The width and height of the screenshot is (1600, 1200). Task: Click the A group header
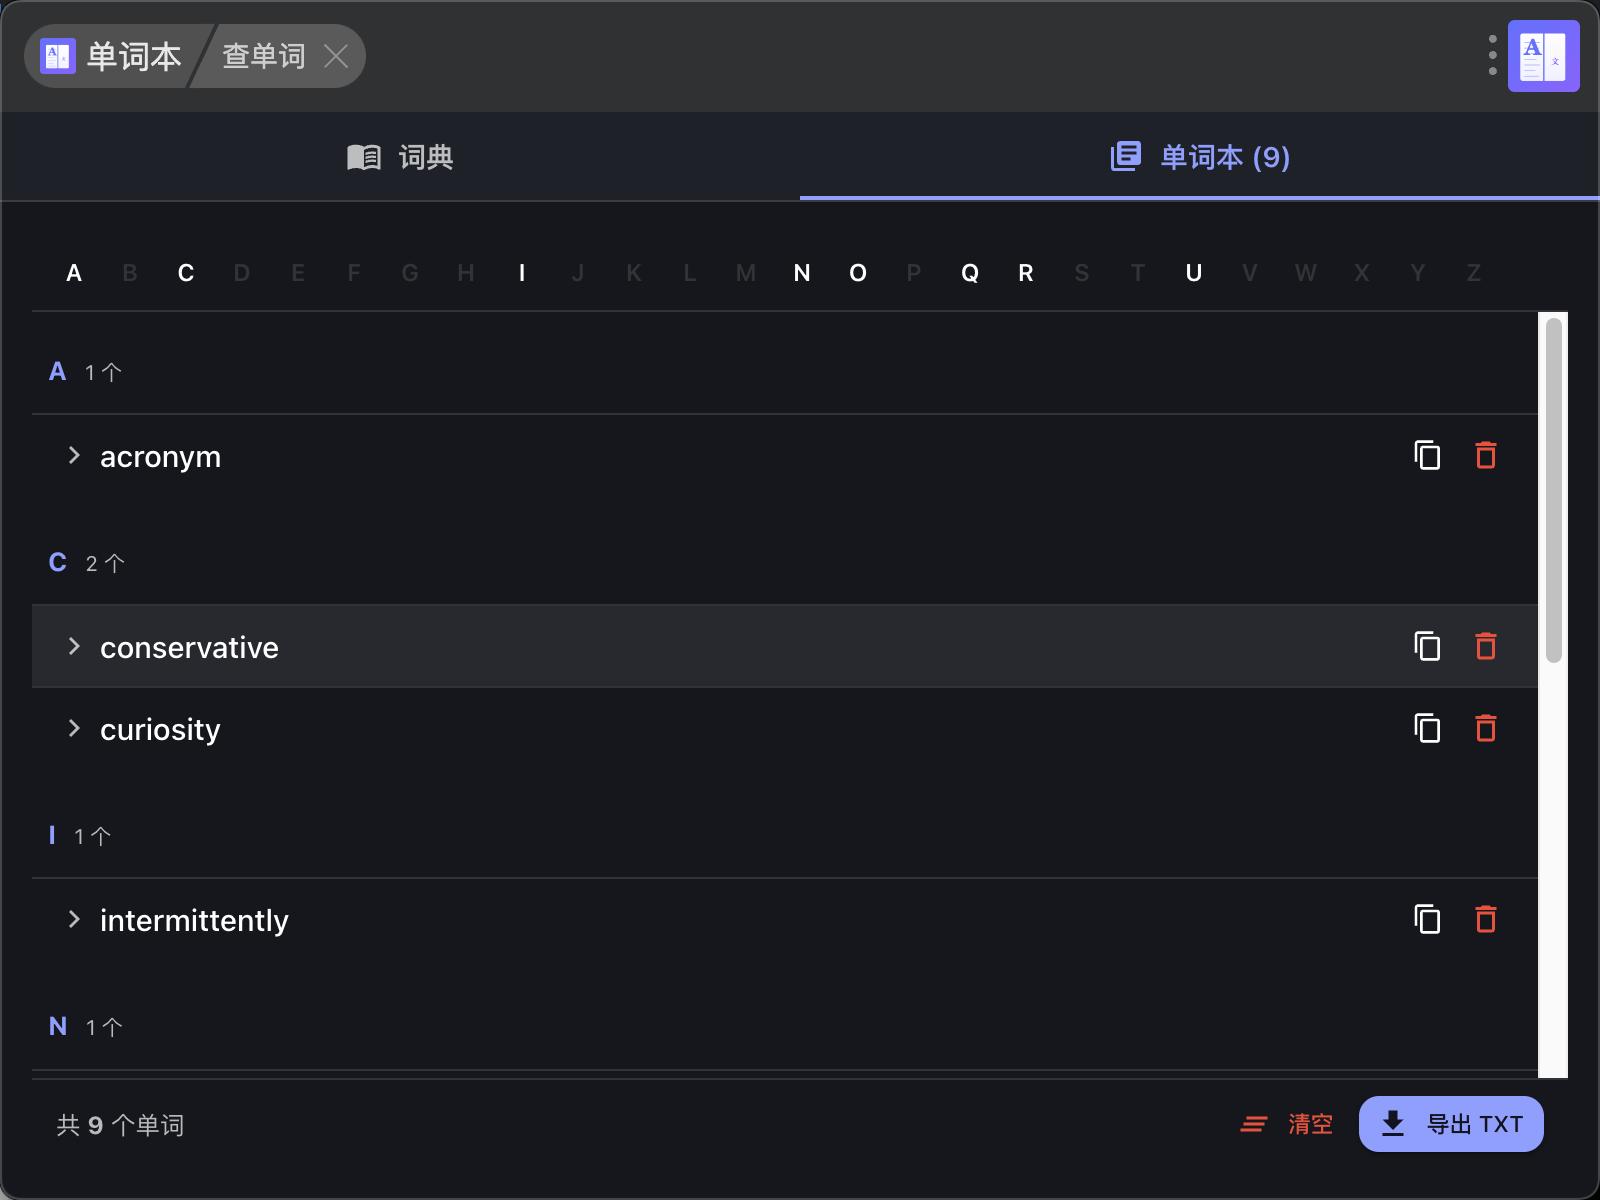pyautogui.click(x=785, y=372)
